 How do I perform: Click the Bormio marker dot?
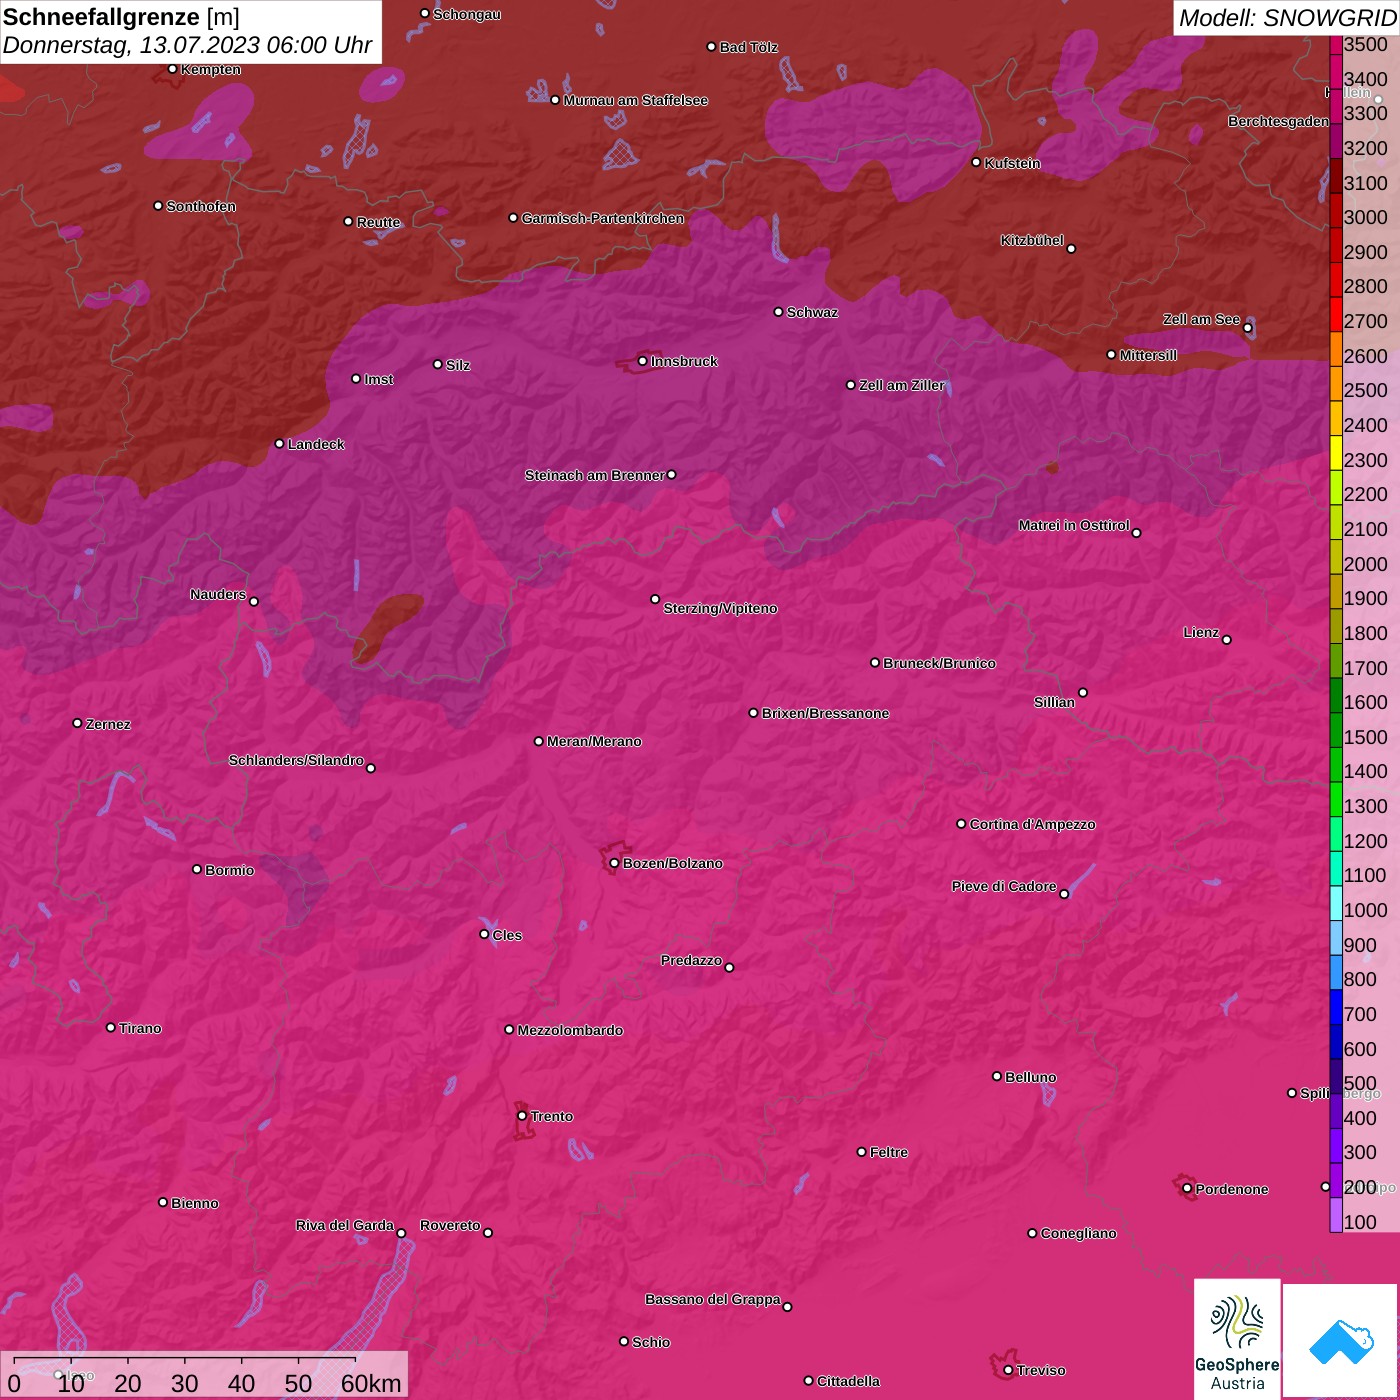(x=197, y=869)
